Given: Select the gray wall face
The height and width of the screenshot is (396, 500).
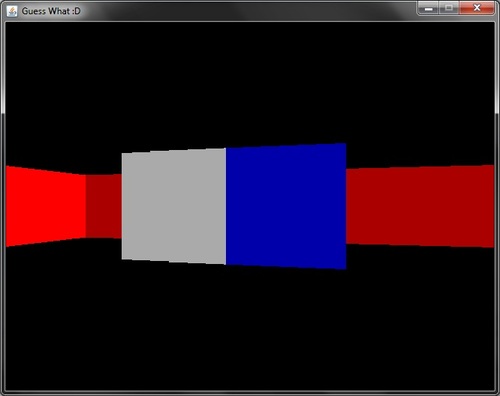Looking at the screenshot, I should pos(174,206).
